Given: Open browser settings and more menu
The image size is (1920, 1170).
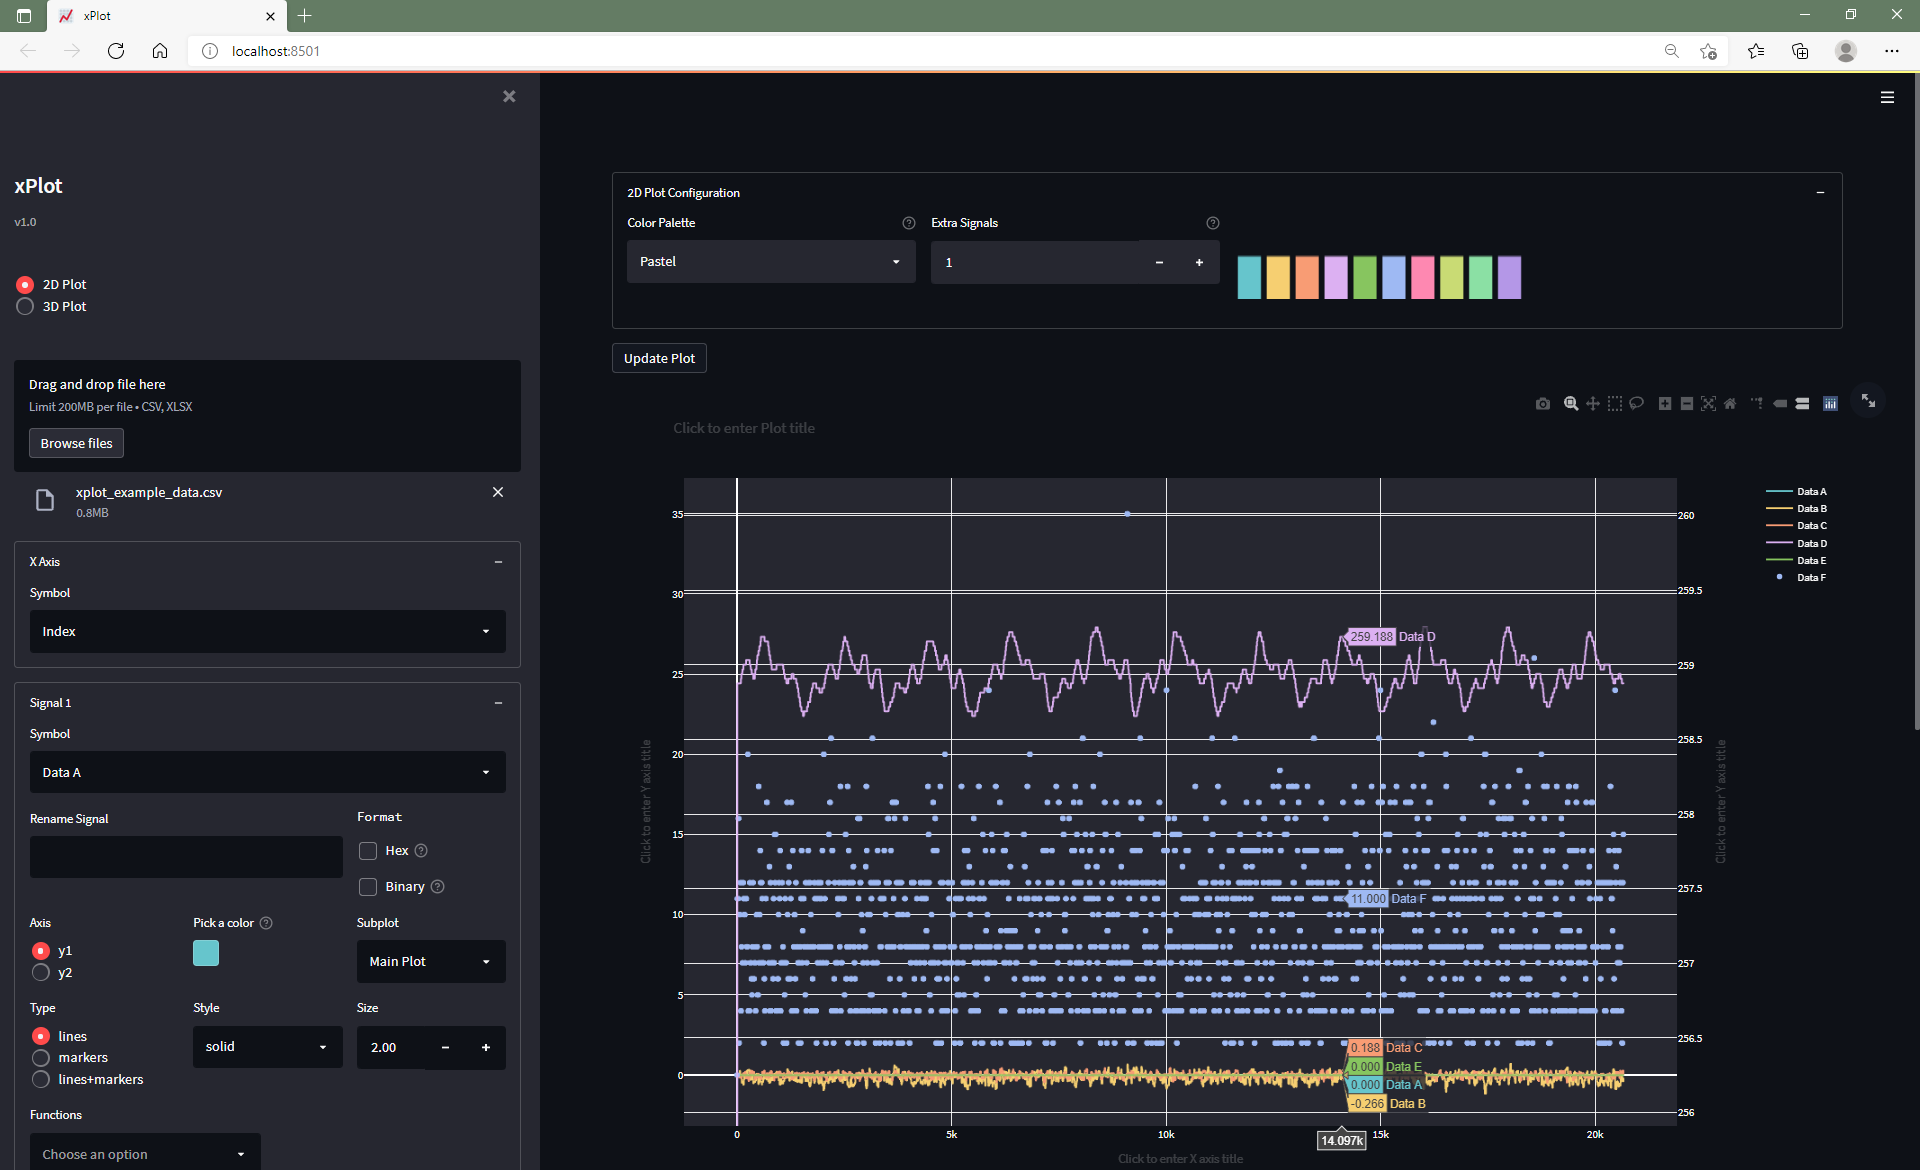Looking at the screenshot, I should 1892,51.
